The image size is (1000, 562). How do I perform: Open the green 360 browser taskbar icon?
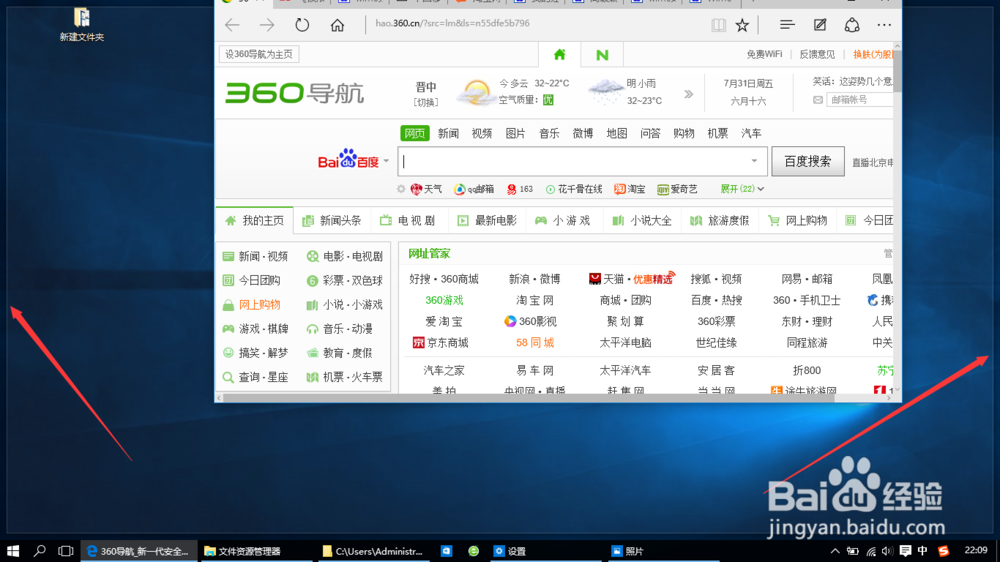(473, 551)
